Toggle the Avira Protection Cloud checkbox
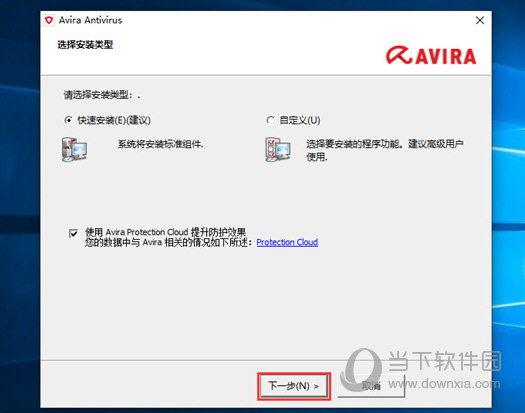The height and width of the screenshot is (413, 525). (x=73, y=233)
